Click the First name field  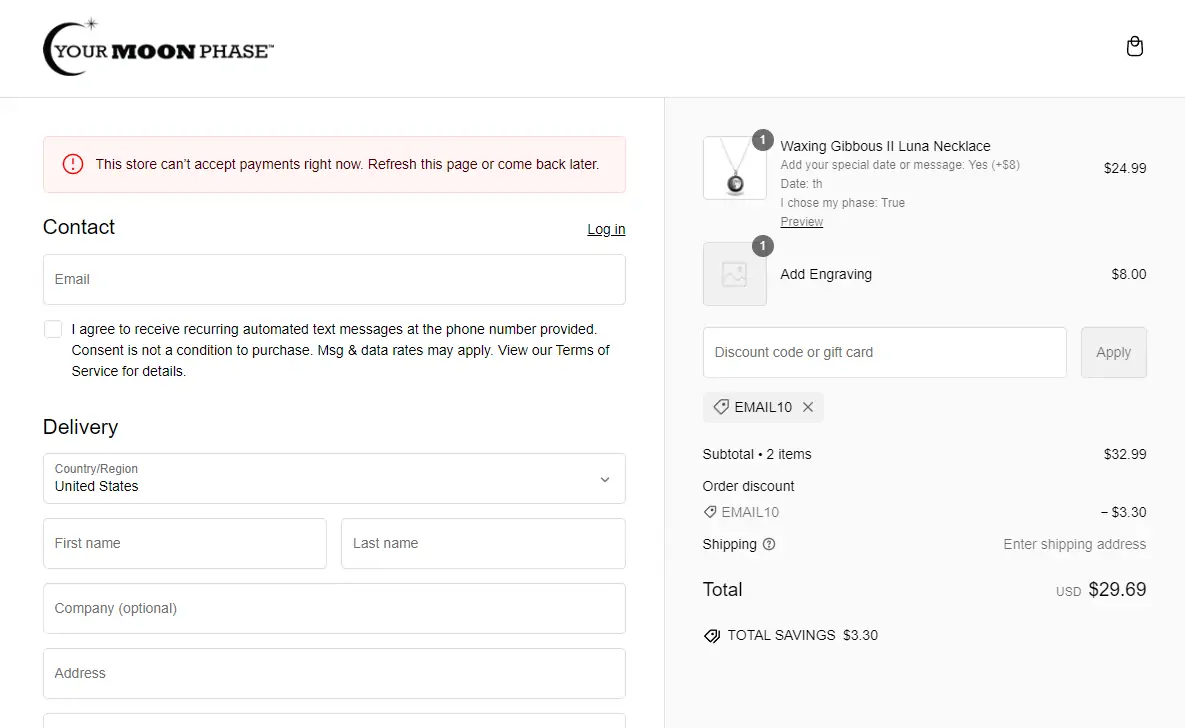tap(185, 543)
